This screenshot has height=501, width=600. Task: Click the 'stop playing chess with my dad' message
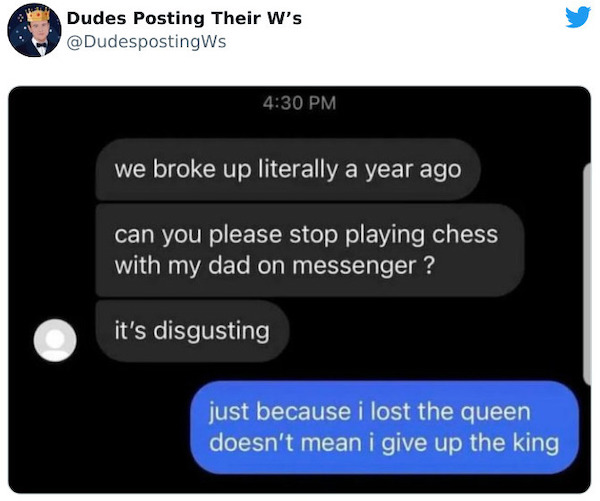click(x=309, y=250)
